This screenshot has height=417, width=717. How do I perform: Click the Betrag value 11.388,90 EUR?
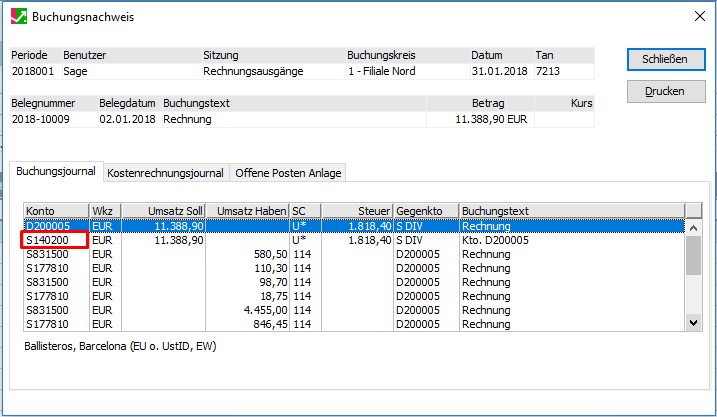click(482, 119)
